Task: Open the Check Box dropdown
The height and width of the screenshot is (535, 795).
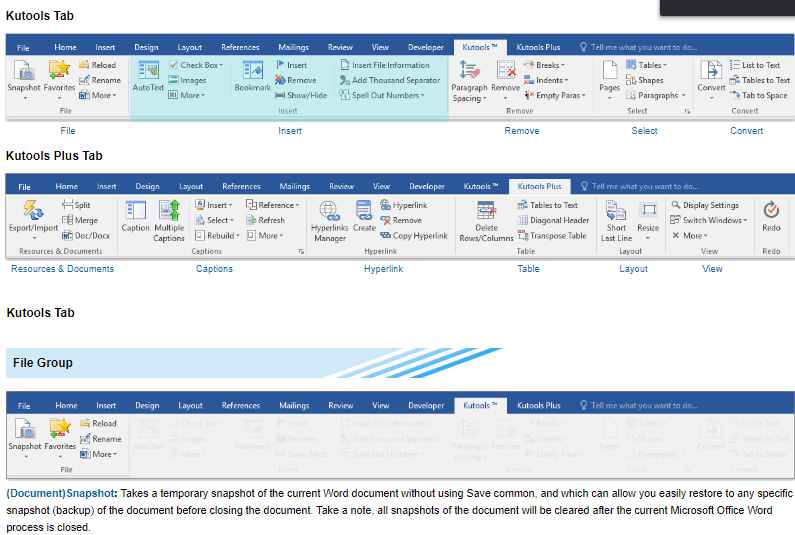Action: 197,65
